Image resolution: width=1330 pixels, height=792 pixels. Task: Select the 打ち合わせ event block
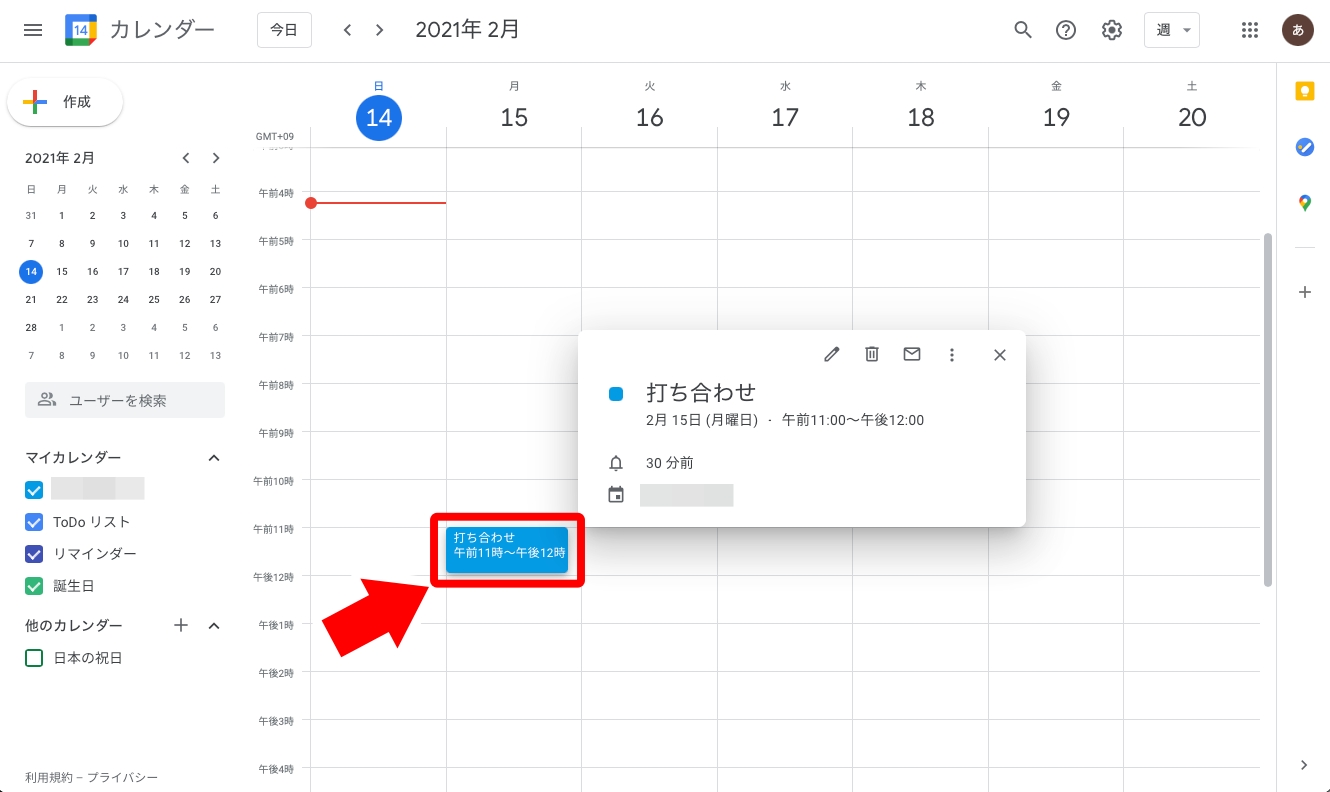click(x=507, y=550)
